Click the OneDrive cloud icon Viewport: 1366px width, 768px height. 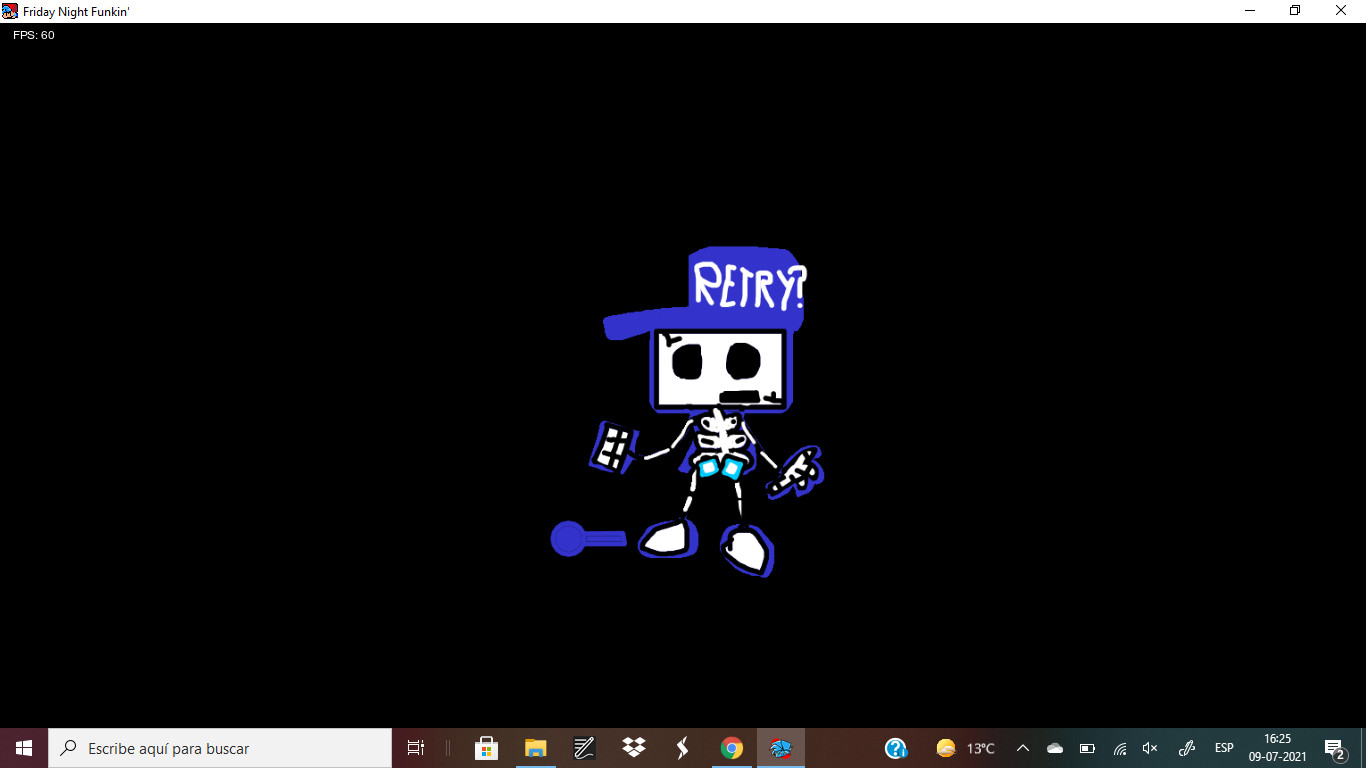pos(1054,747)
